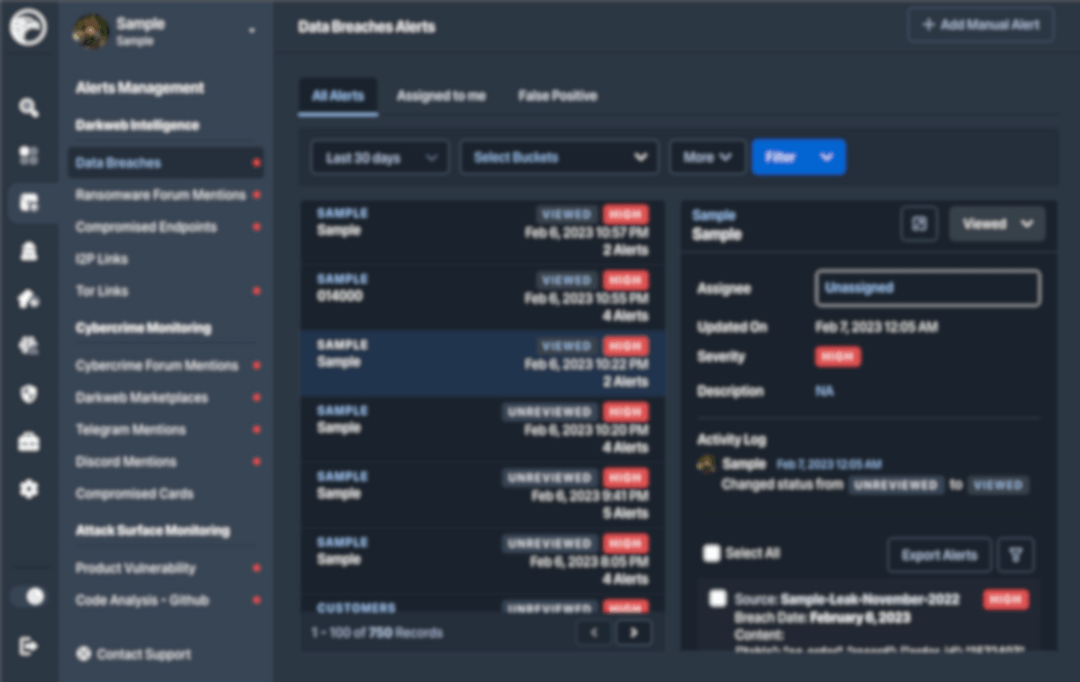Image resolution: width=1080 pixels, height=682 pixels.
Task: Expand the More dropdown
Action: tap(707, 158)
